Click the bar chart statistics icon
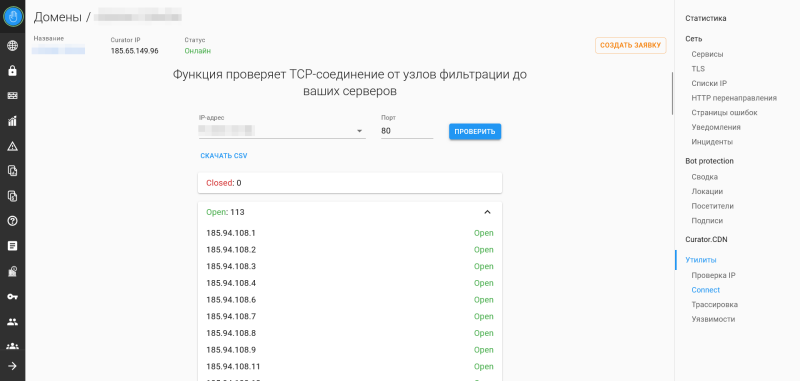The image size is (800, 381). [x=12, y=121]
